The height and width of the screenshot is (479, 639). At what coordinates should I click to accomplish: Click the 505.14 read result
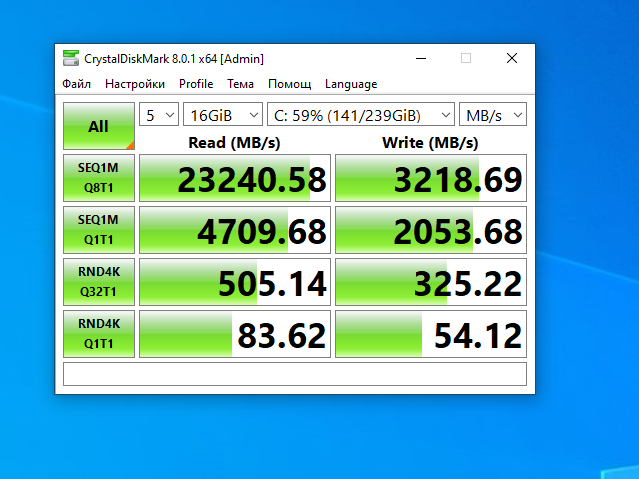pyautogui.click(x=235, y=282)
